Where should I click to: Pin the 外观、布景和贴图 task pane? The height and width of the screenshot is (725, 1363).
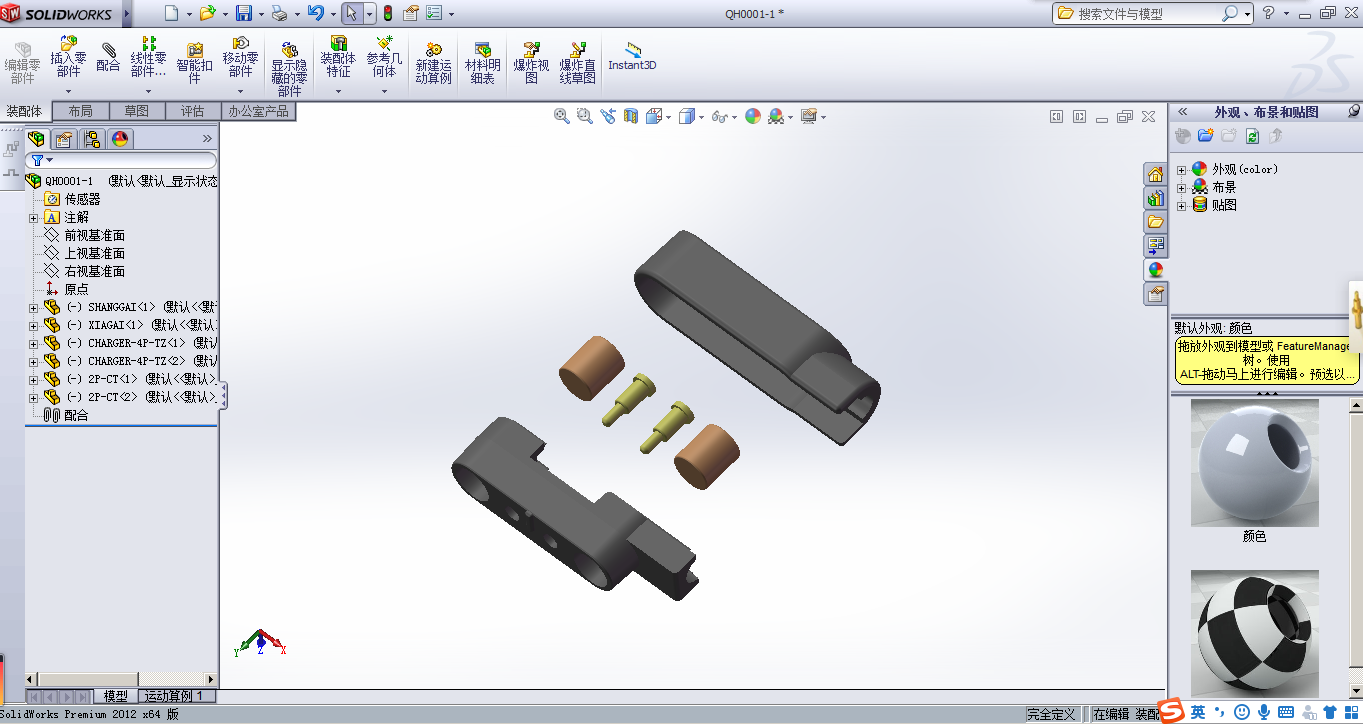[1354, 112]
